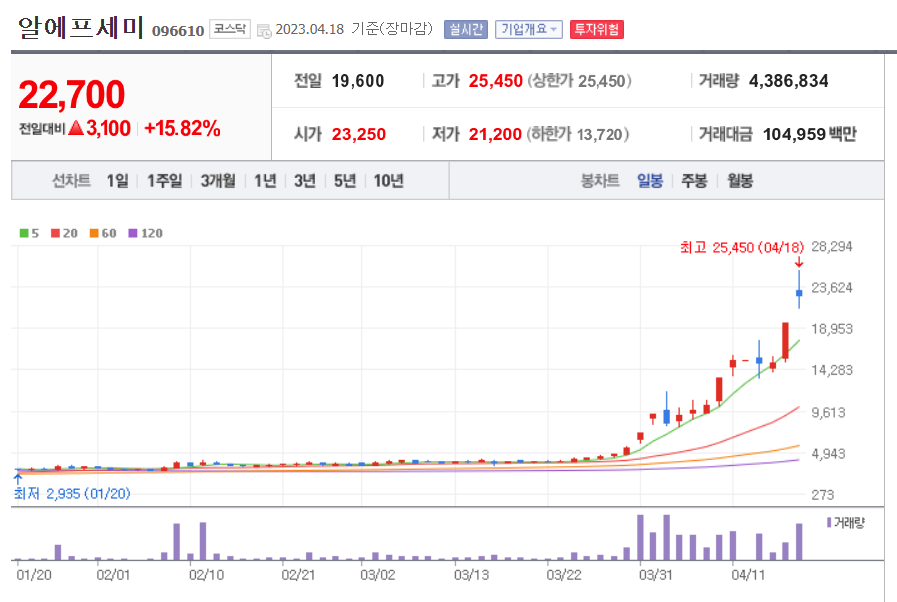Viewport: 897px width, 602px height.
Task: Click the +15.82% change rate
Action: click(x=182, y=128)
